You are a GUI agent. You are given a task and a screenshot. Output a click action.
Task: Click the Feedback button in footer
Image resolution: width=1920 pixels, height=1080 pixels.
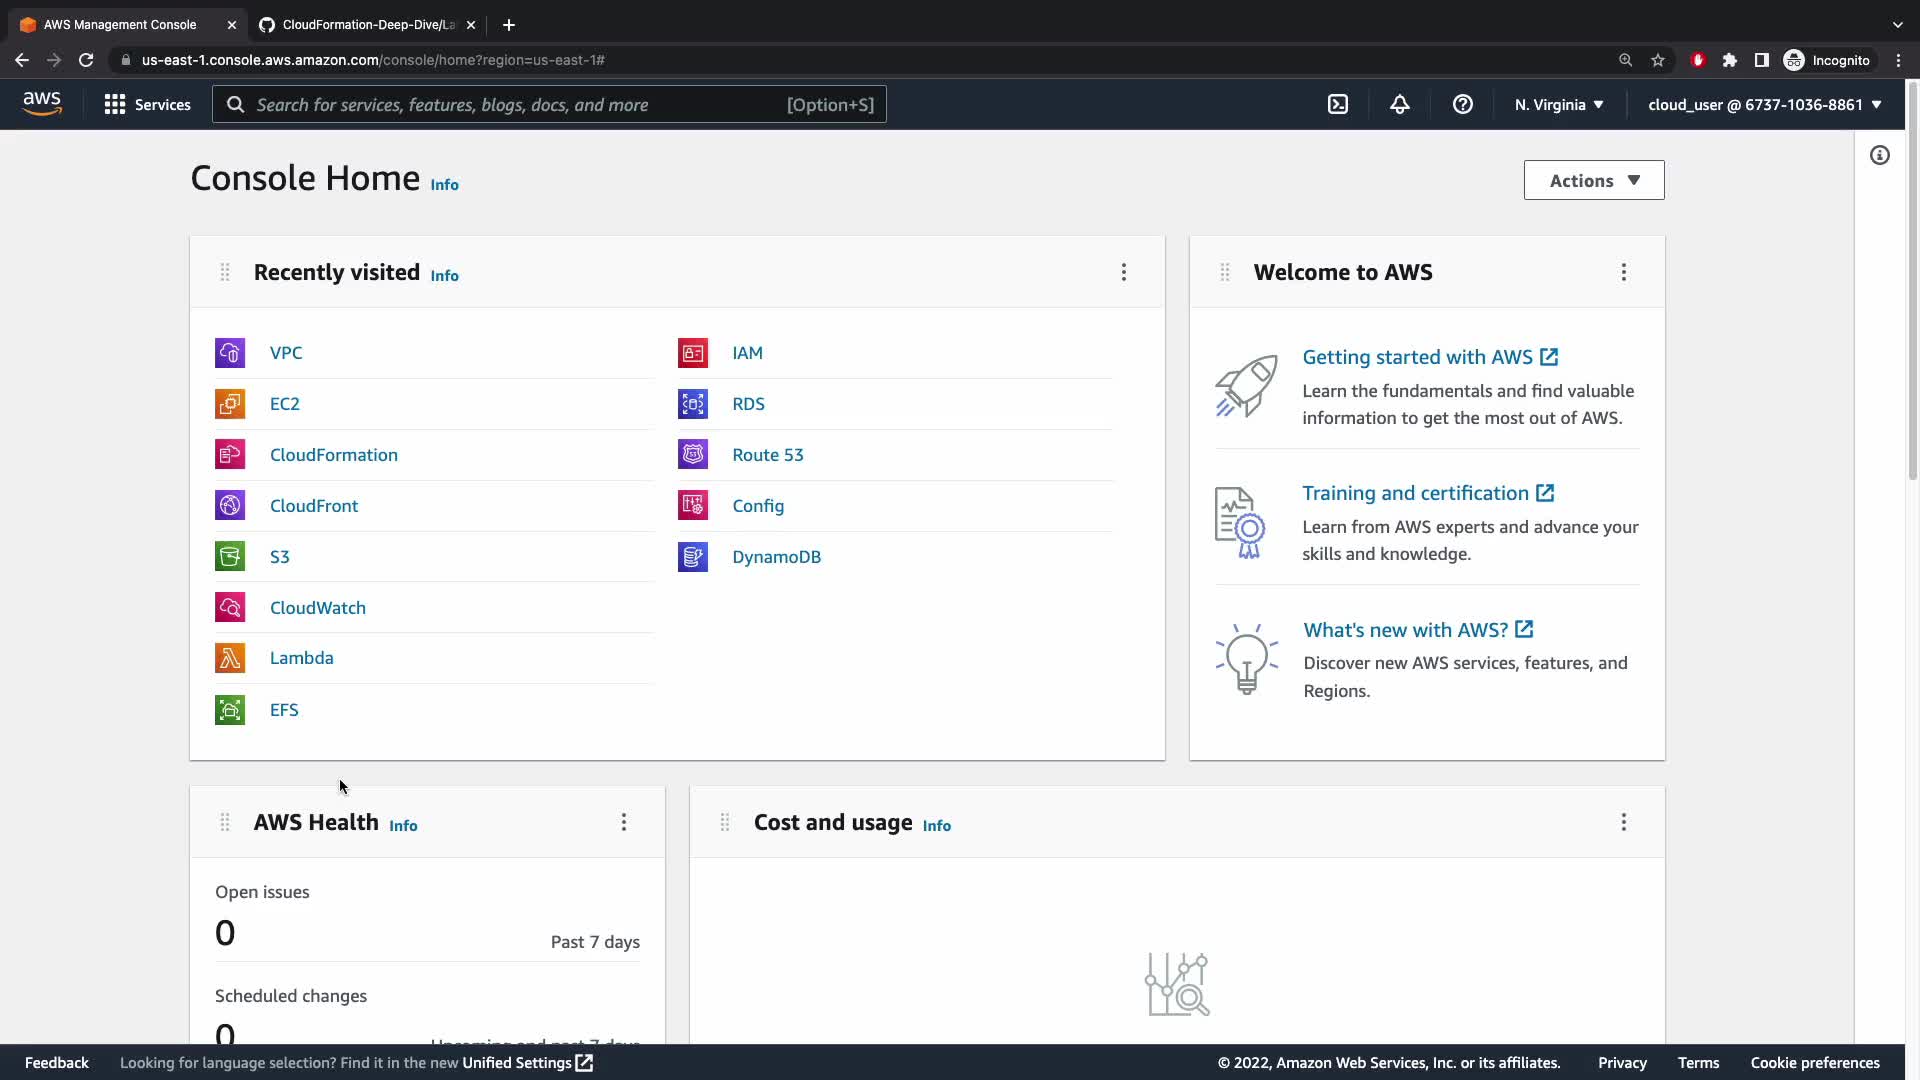coord(56,1063)
